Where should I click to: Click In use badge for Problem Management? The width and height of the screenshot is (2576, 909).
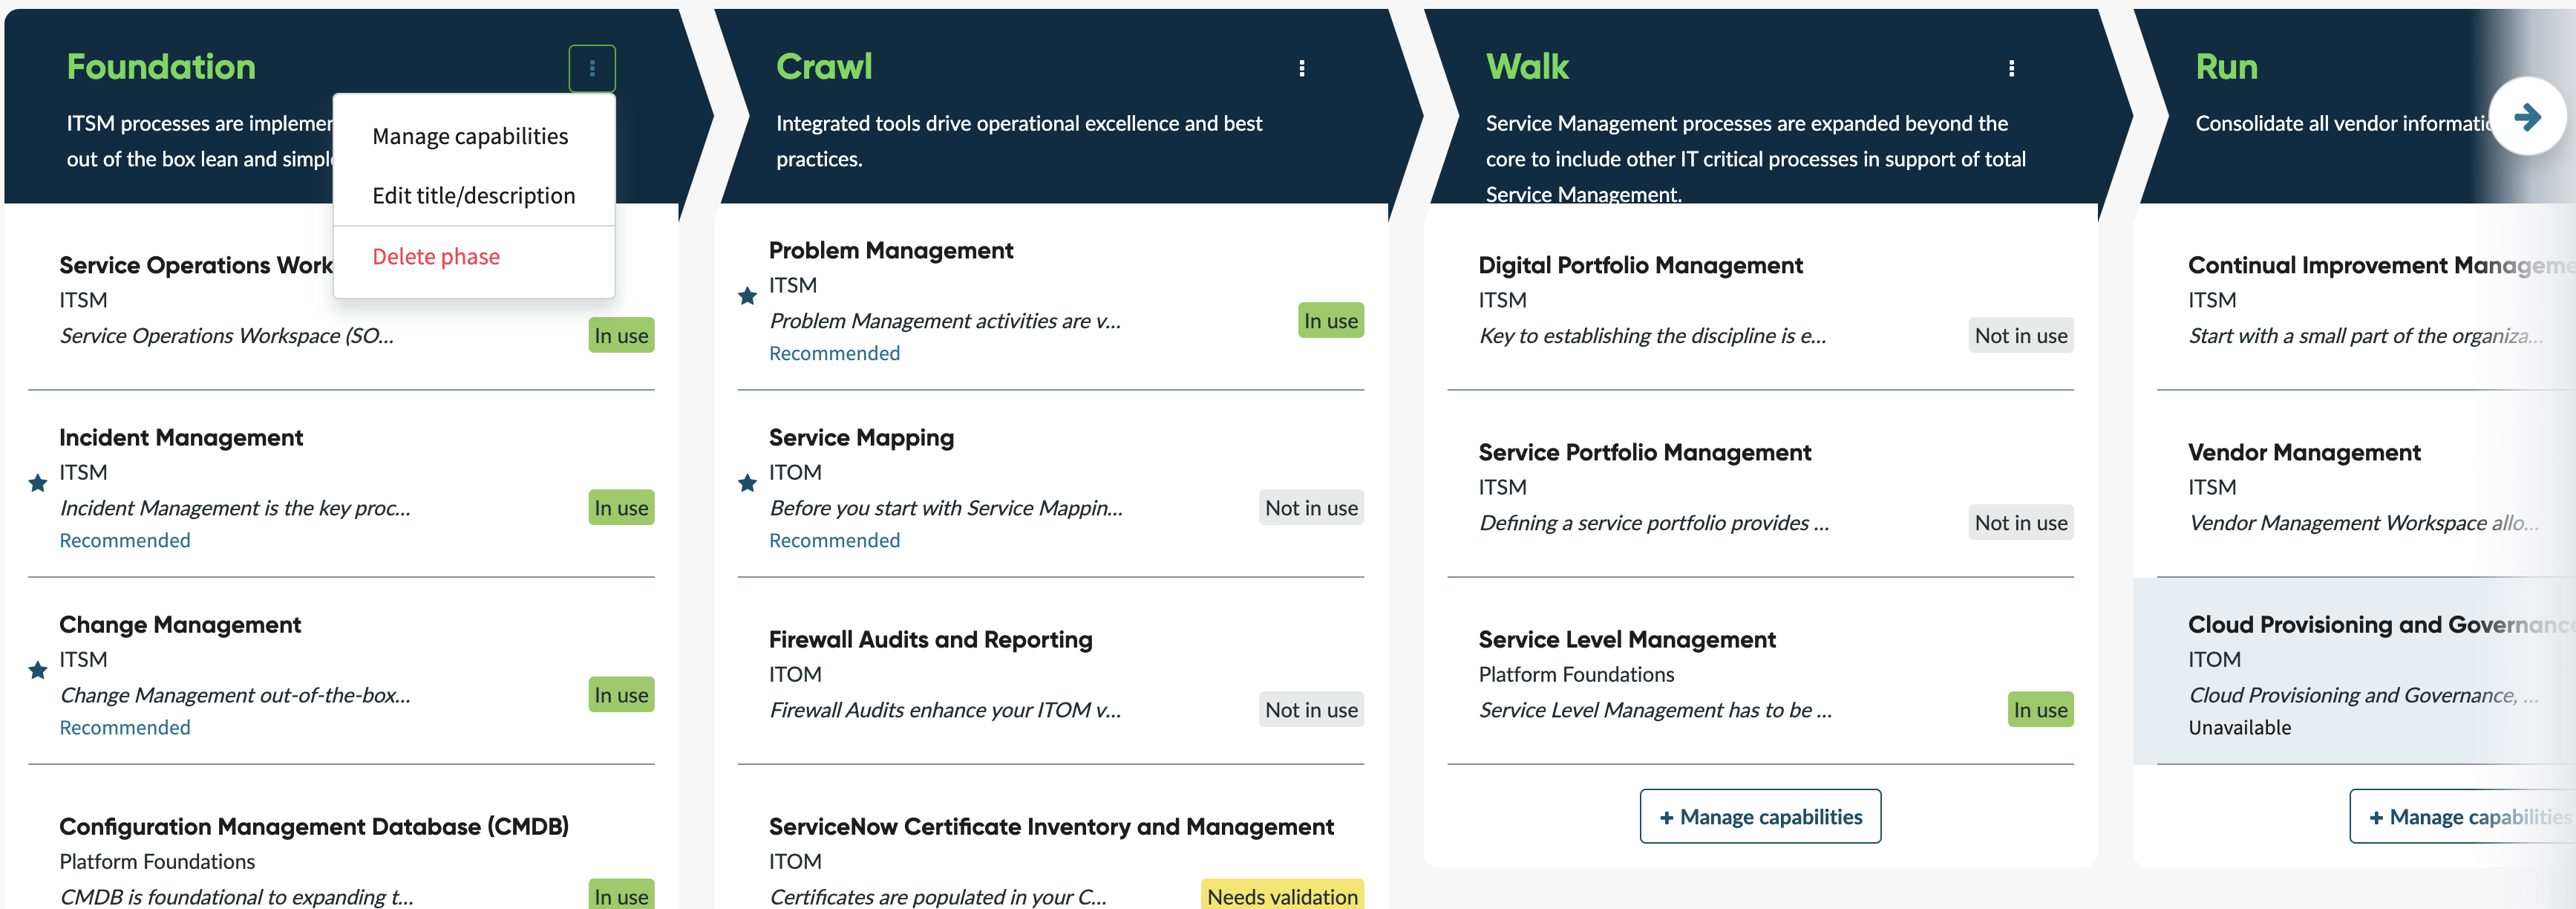[1330, 321]
